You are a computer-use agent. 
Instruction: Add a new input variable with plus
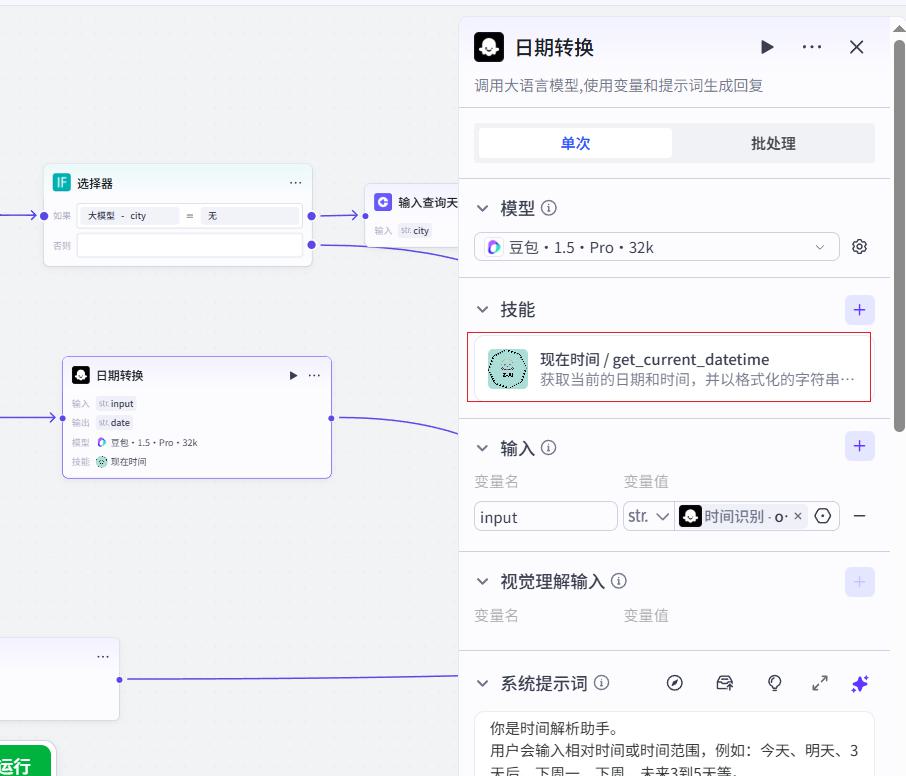pos(859,446)
